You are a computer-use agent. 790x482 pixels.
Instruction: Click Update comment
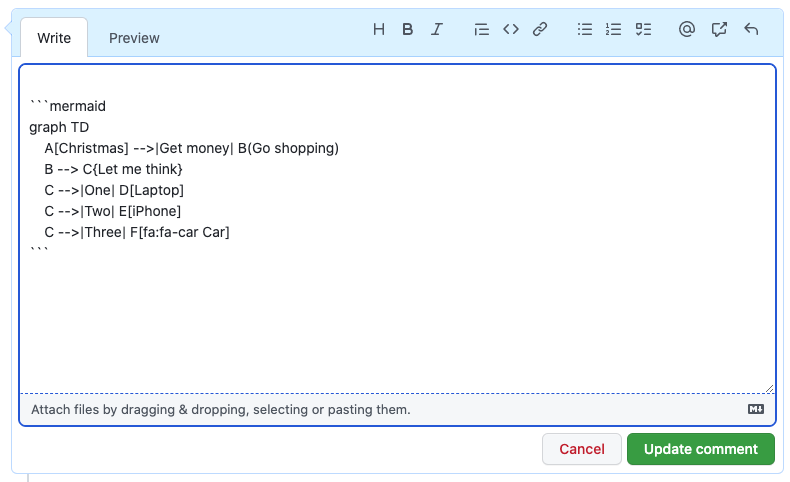click(x=700, y=449)
